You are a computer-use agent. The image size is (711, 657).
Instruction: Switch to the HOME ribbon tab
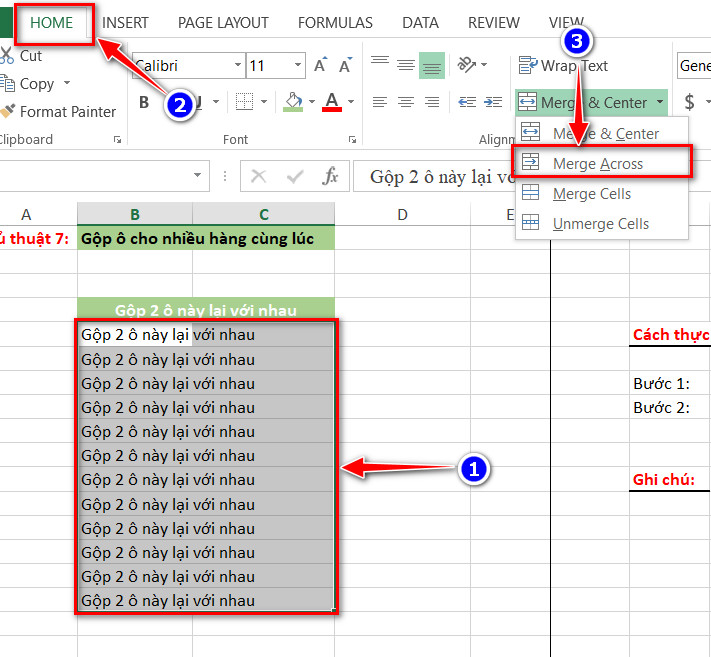coord(51,23)
